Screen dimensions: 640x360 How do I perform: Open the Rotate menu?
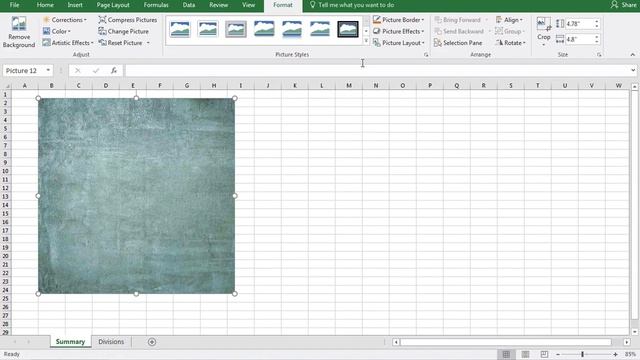tap(511, 42)
